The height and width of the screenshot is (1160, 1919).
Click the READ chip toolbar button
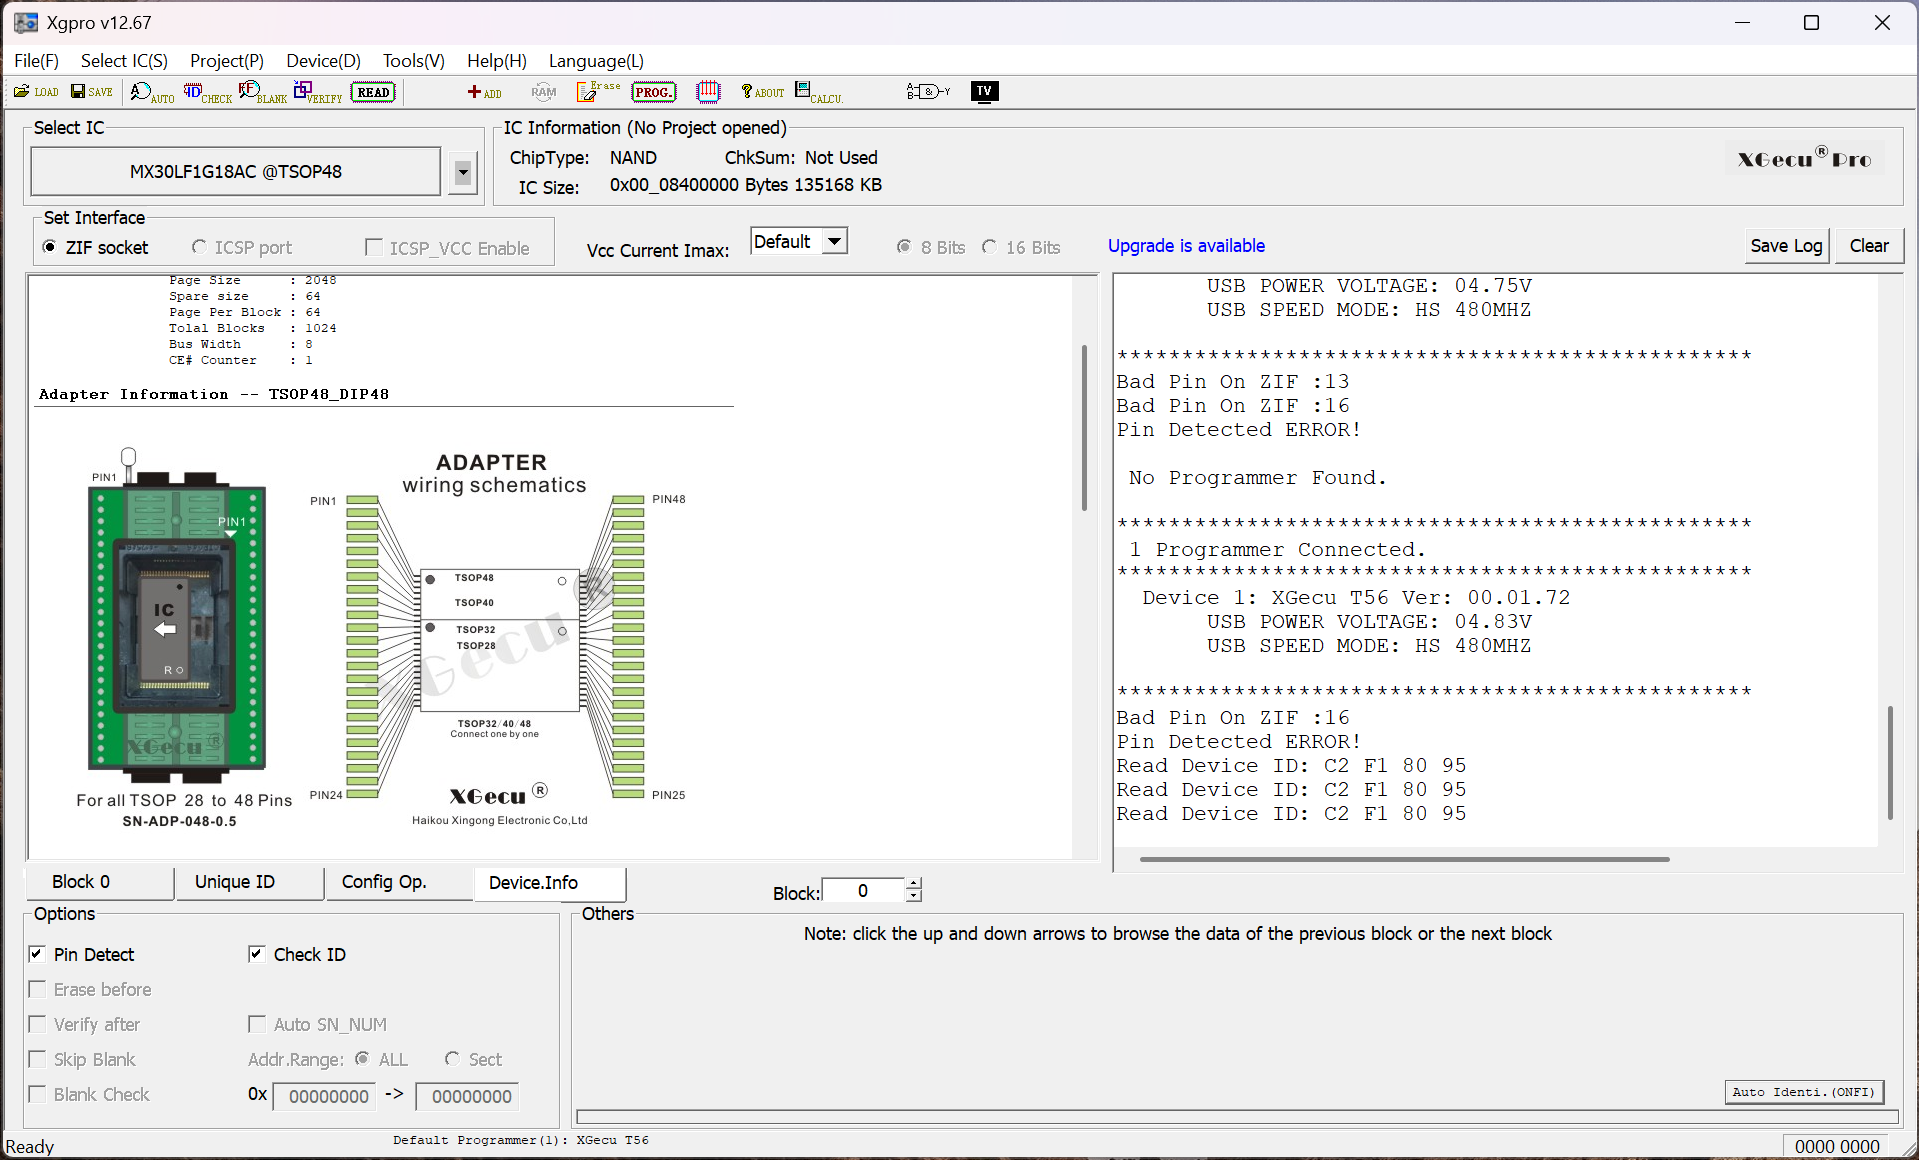click(373, 92)
